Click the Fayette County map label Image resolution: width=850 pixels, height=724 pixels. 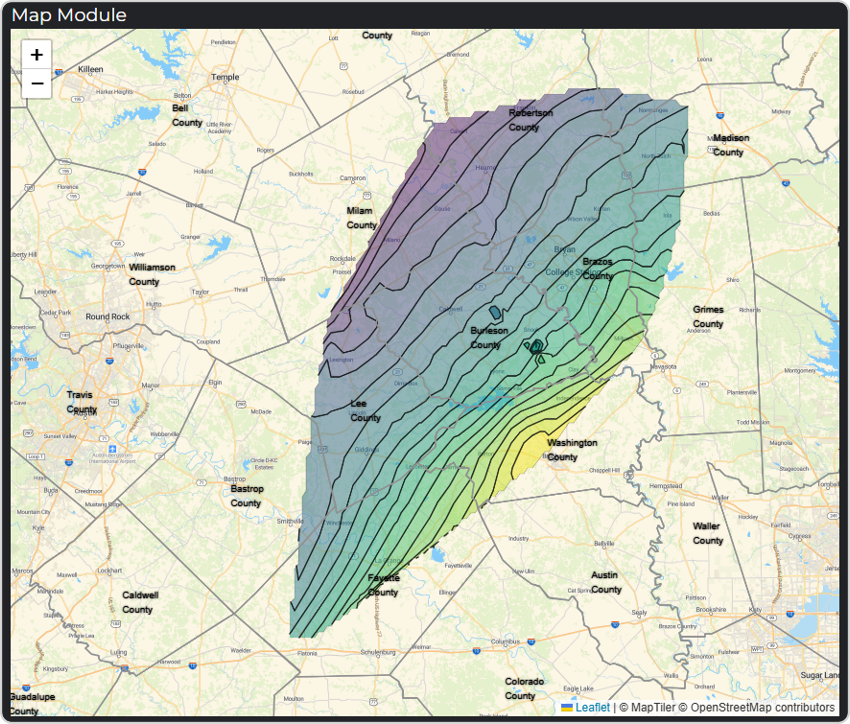coord(383,585)
